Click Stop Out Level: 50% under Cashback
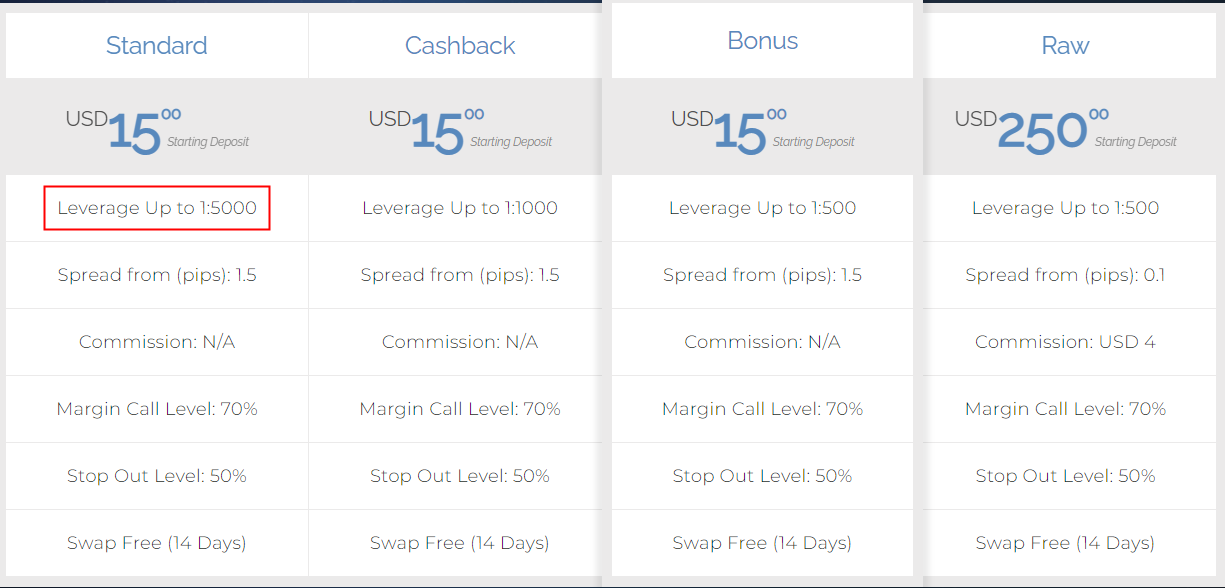Image resolution: width=1225 pixels, height=588 pixels. point(460,476)
